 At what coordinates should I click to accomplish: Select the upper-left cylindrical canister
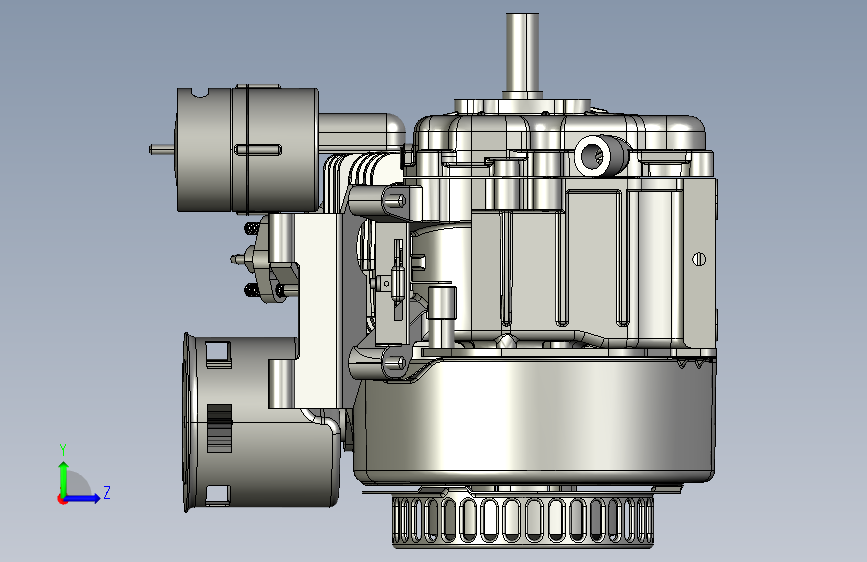tap(247, 149)
